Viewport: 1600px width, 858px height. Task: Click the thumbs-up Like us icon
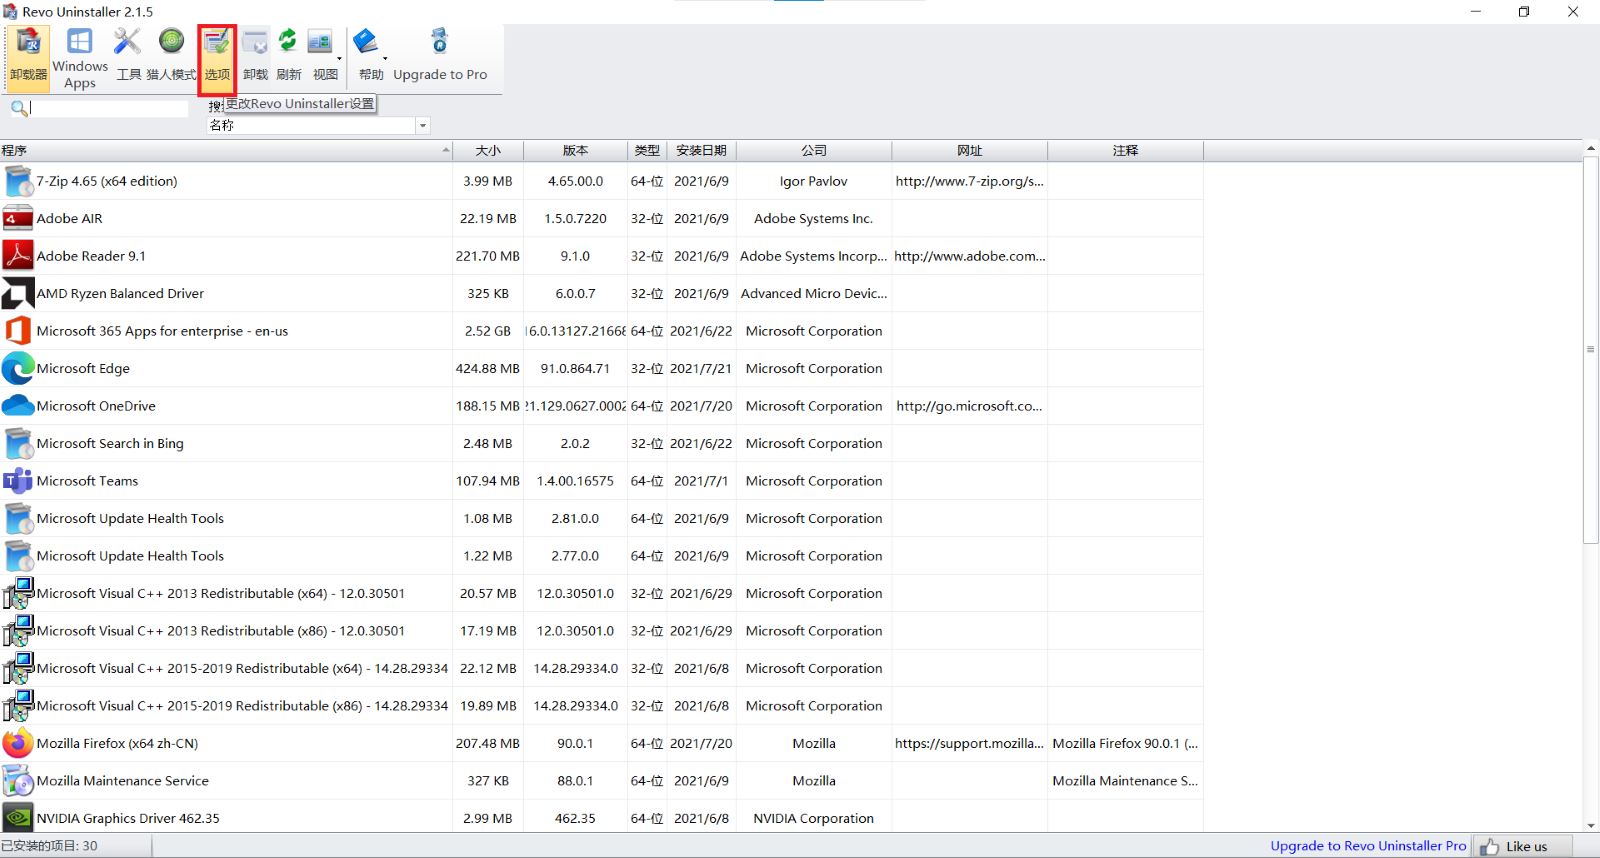coord(1489,847)
